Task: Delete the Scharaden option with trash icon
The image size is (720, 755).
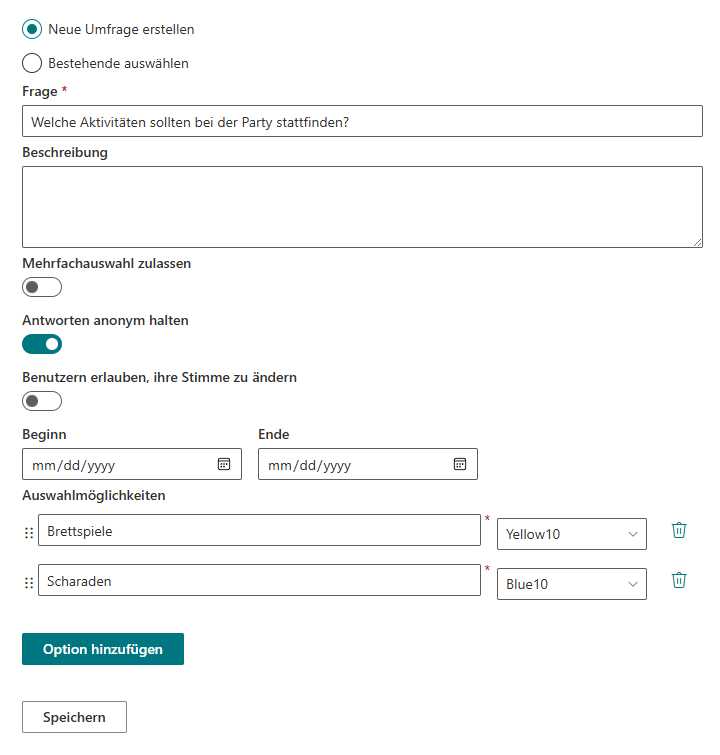Action: tap(679, 580)
